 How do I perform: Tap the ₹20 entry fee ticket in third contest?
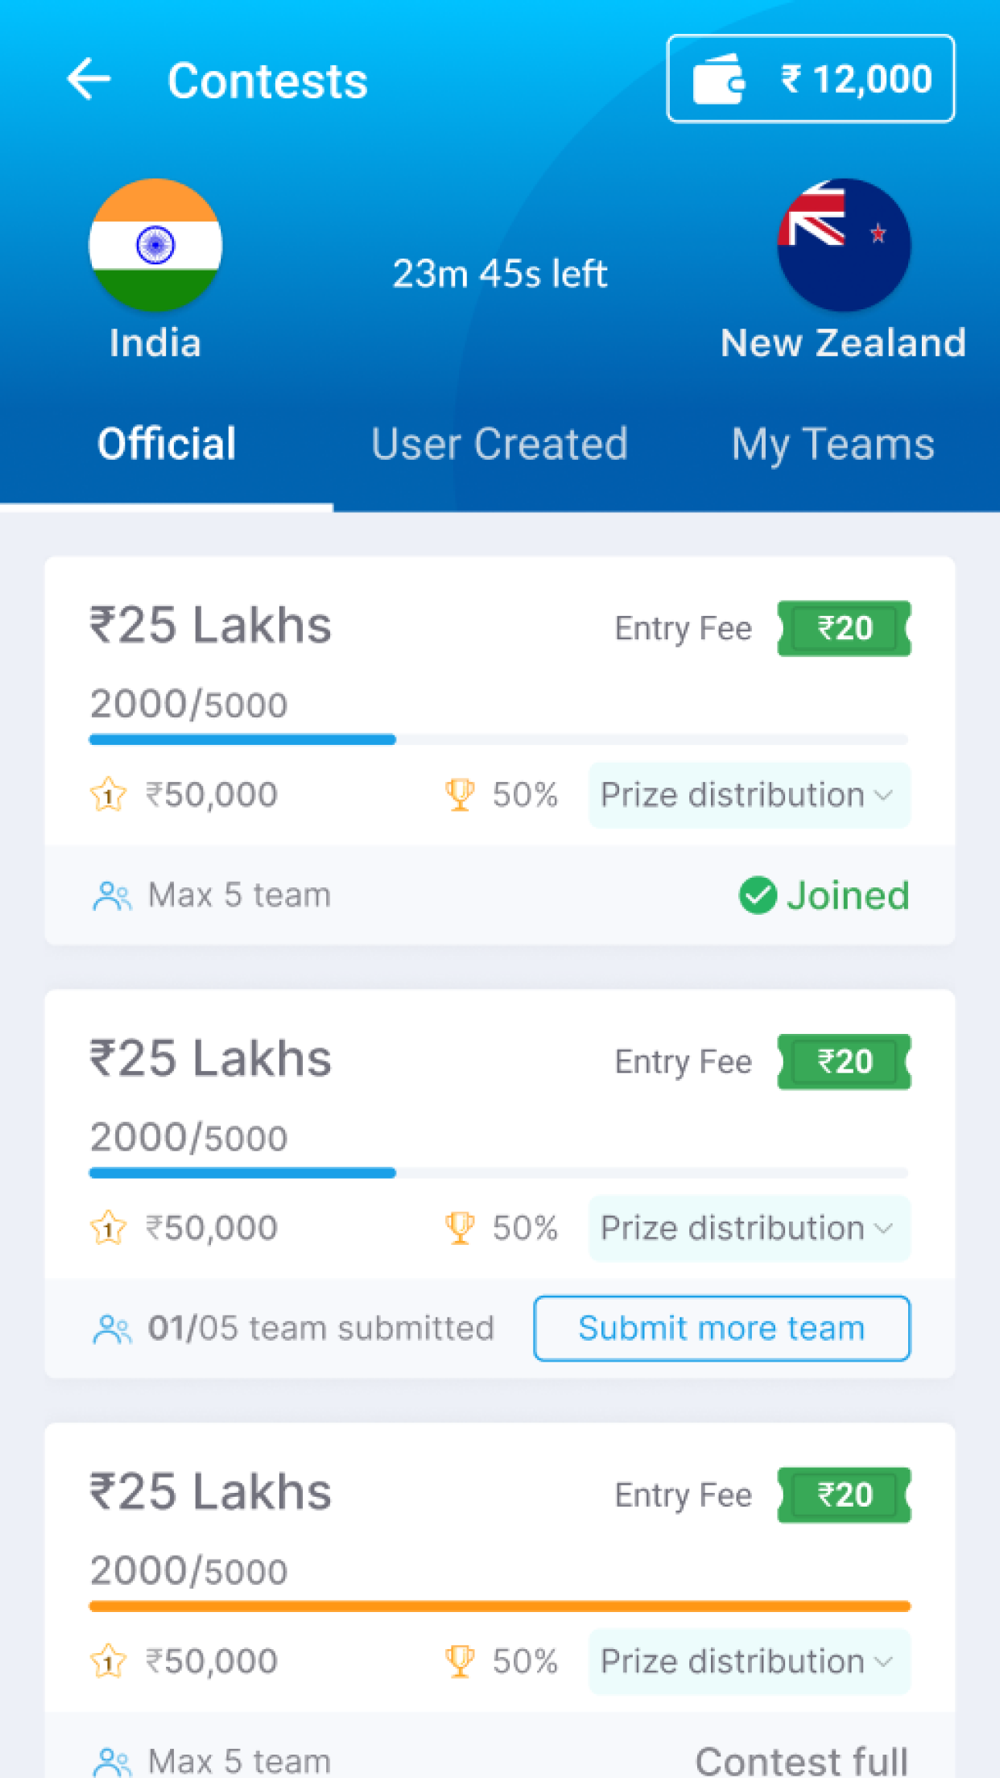tap(844, 1495)
